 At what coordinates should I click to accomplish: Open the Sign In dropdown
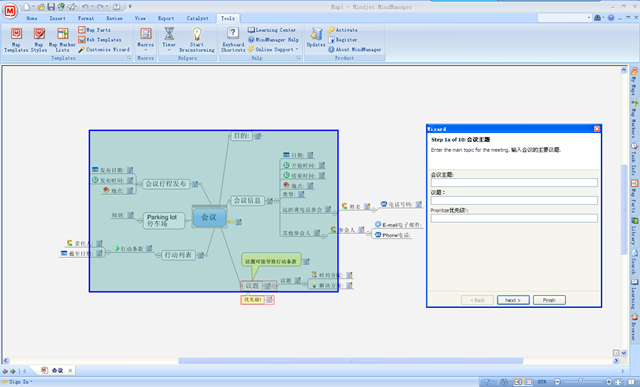coord(18,382)
